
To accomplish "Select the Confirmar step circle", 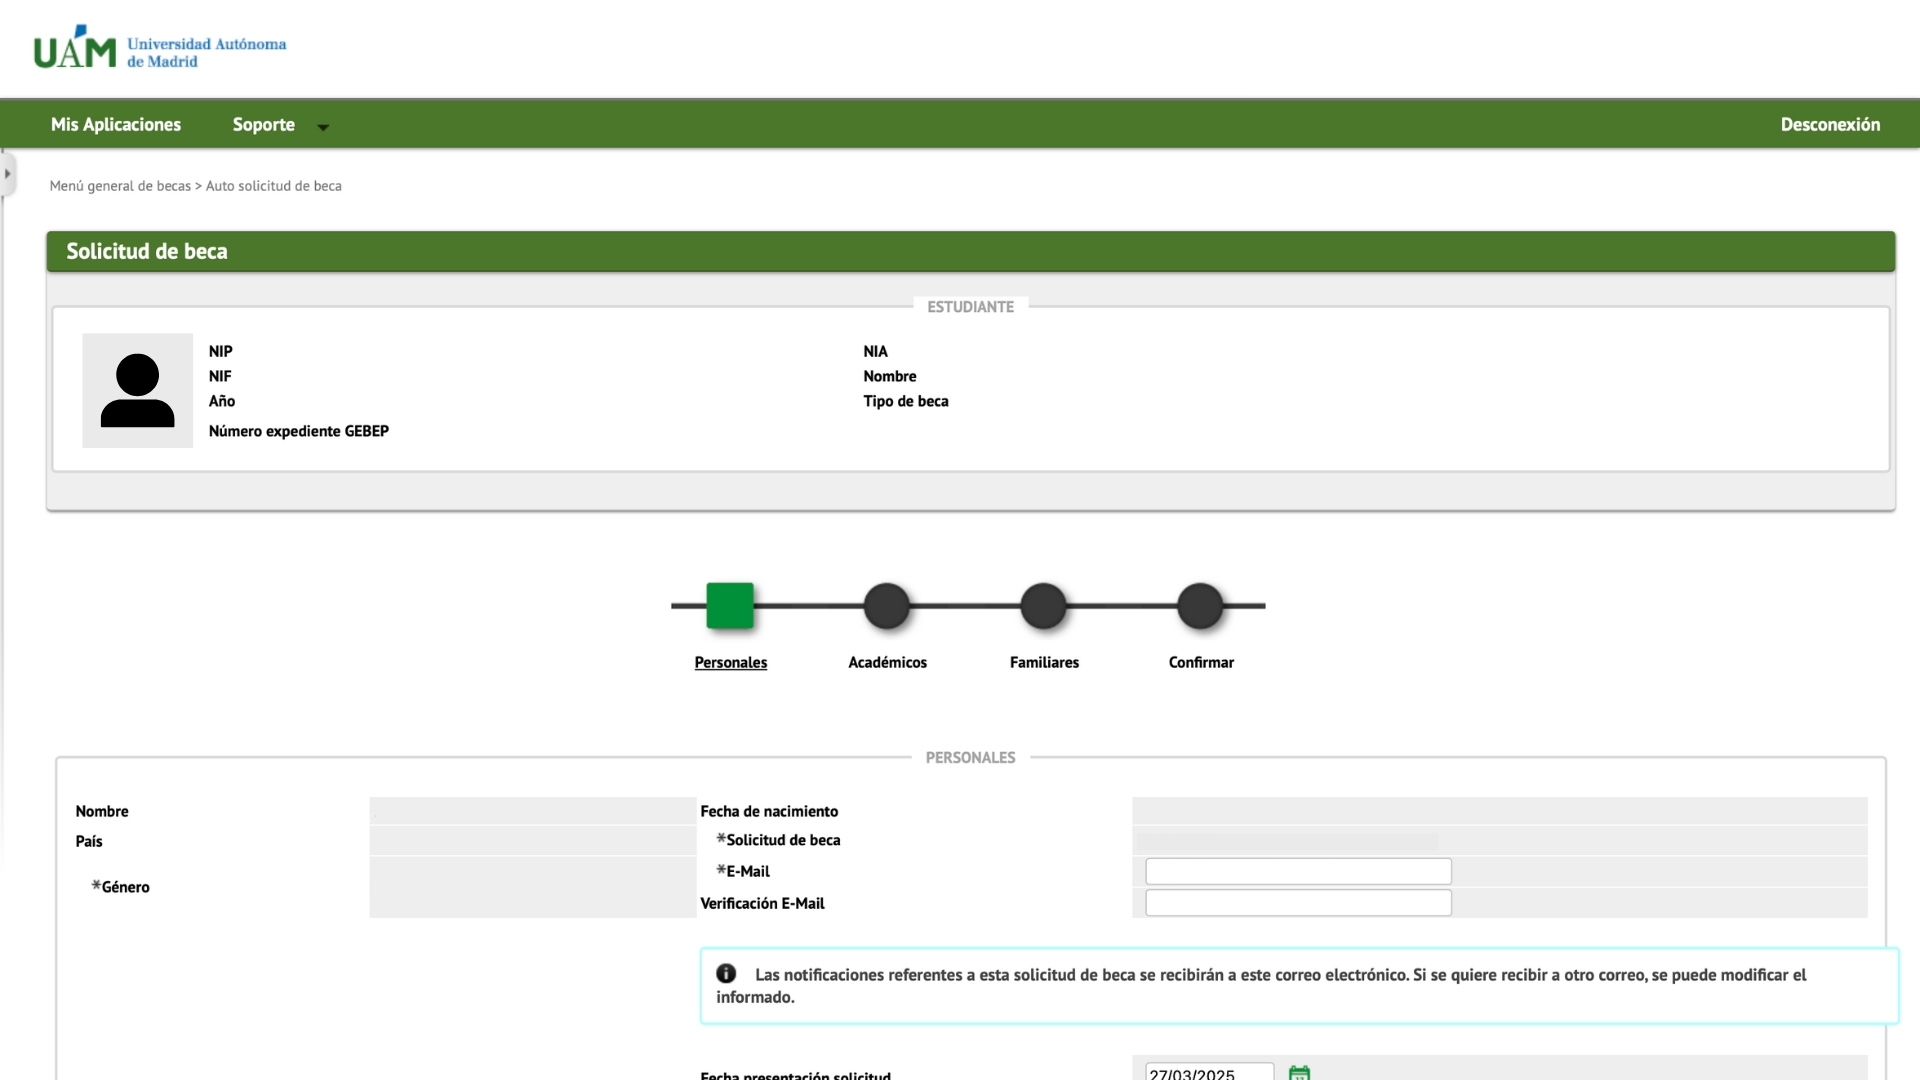I will (x=1200, y=606).
